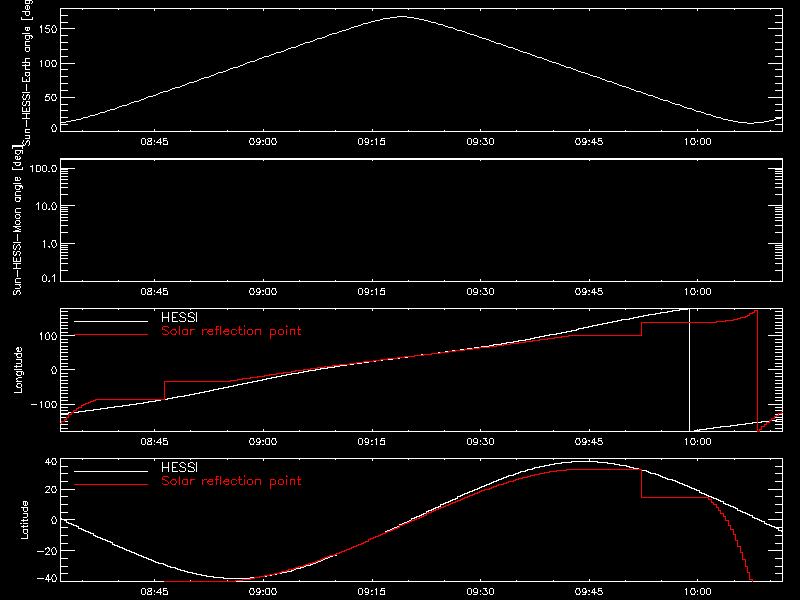
Task: Select Solar reflection point label in Latitude plot
Action: pos(231,481)
